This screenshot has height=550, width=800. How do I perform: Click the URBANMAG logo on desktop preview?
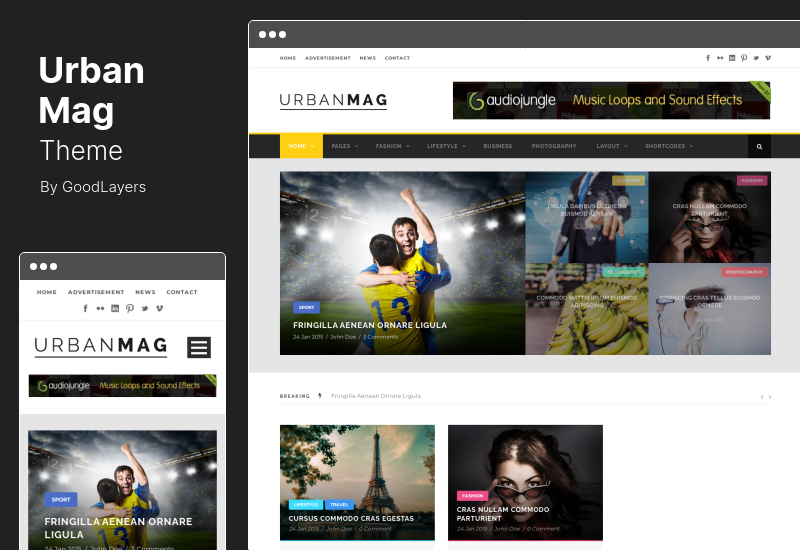[333, 101]
